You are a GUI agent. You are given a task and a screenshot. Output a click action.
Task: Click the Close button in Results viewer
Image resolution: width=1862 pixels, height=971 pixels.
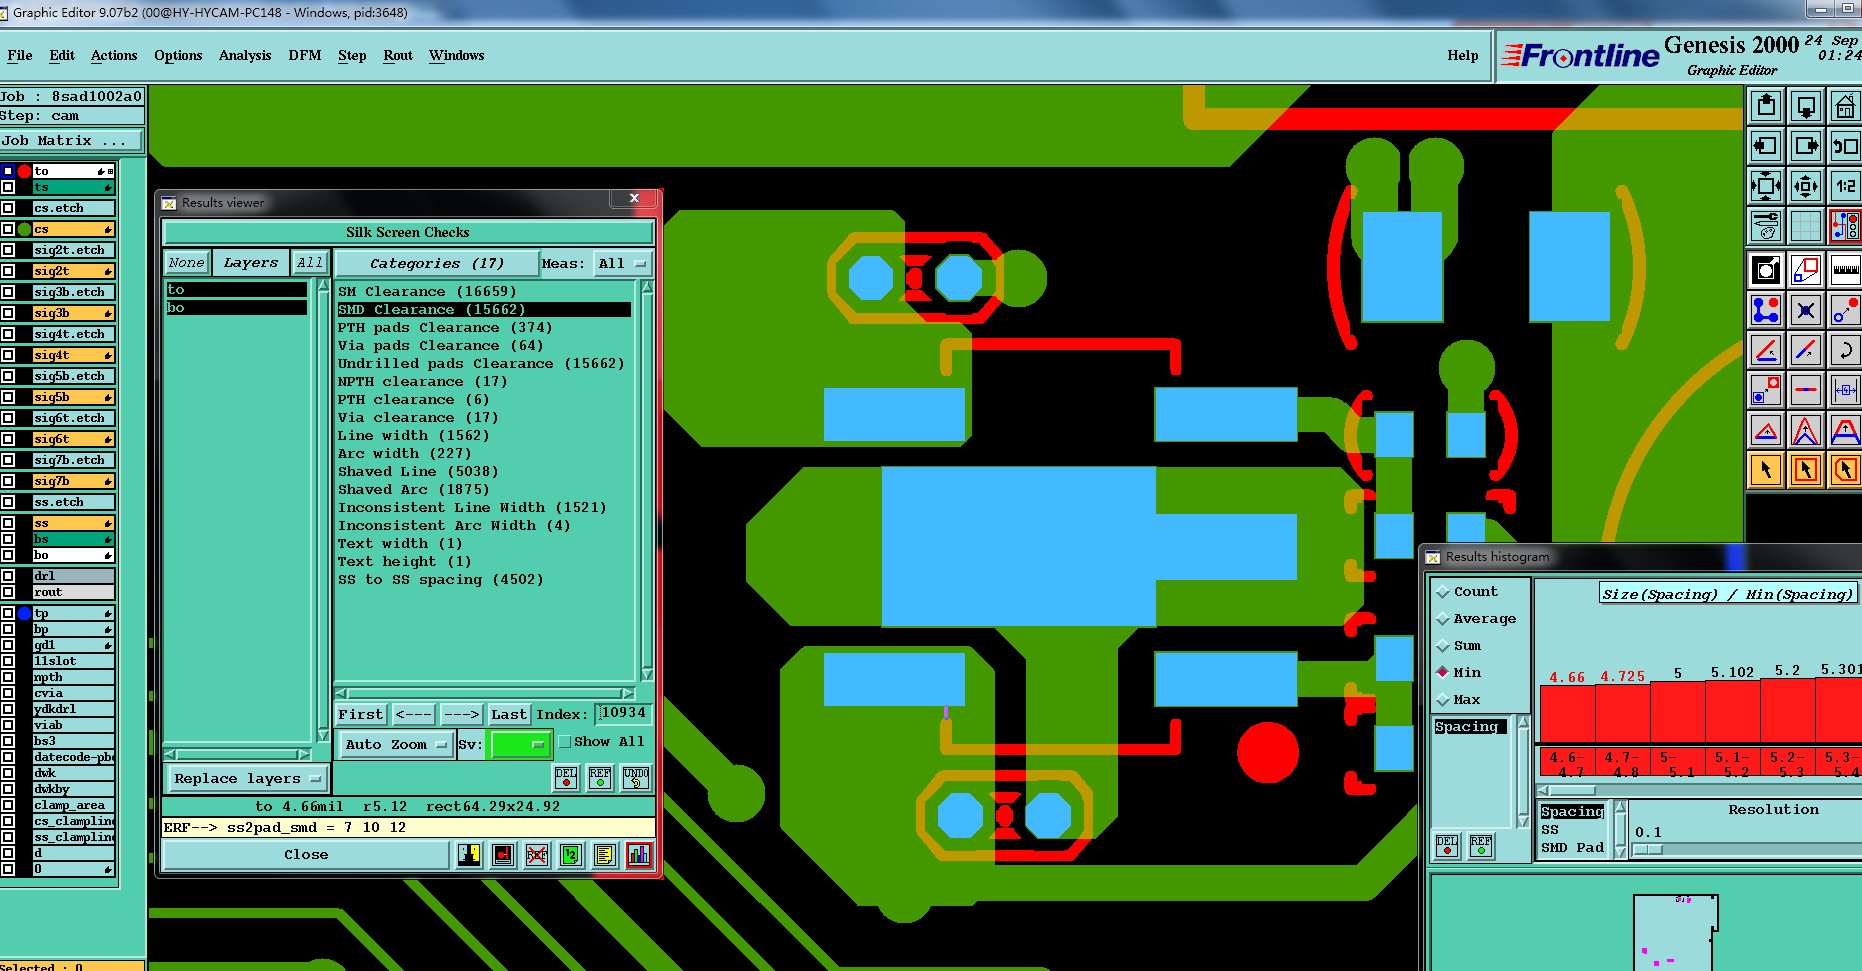306,855
